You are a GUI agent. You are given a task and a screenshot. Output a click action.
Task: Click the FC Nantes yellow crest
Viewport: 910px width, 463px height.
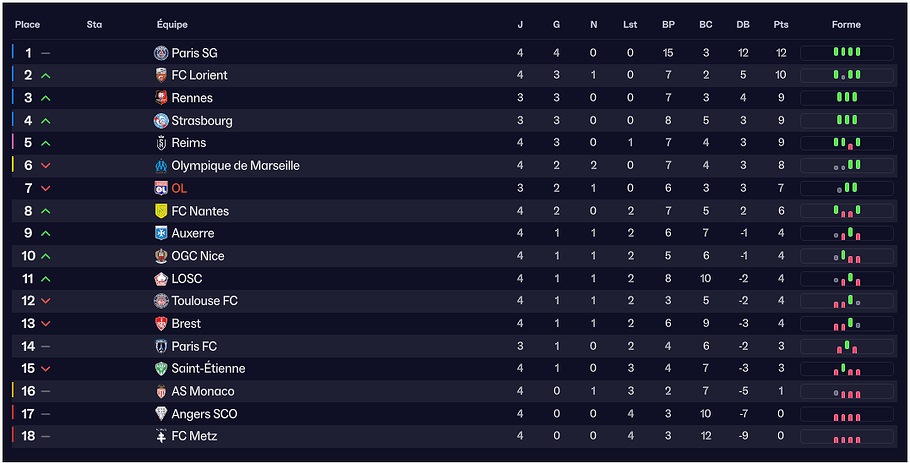pyautogui.click(x=161, y=211)
